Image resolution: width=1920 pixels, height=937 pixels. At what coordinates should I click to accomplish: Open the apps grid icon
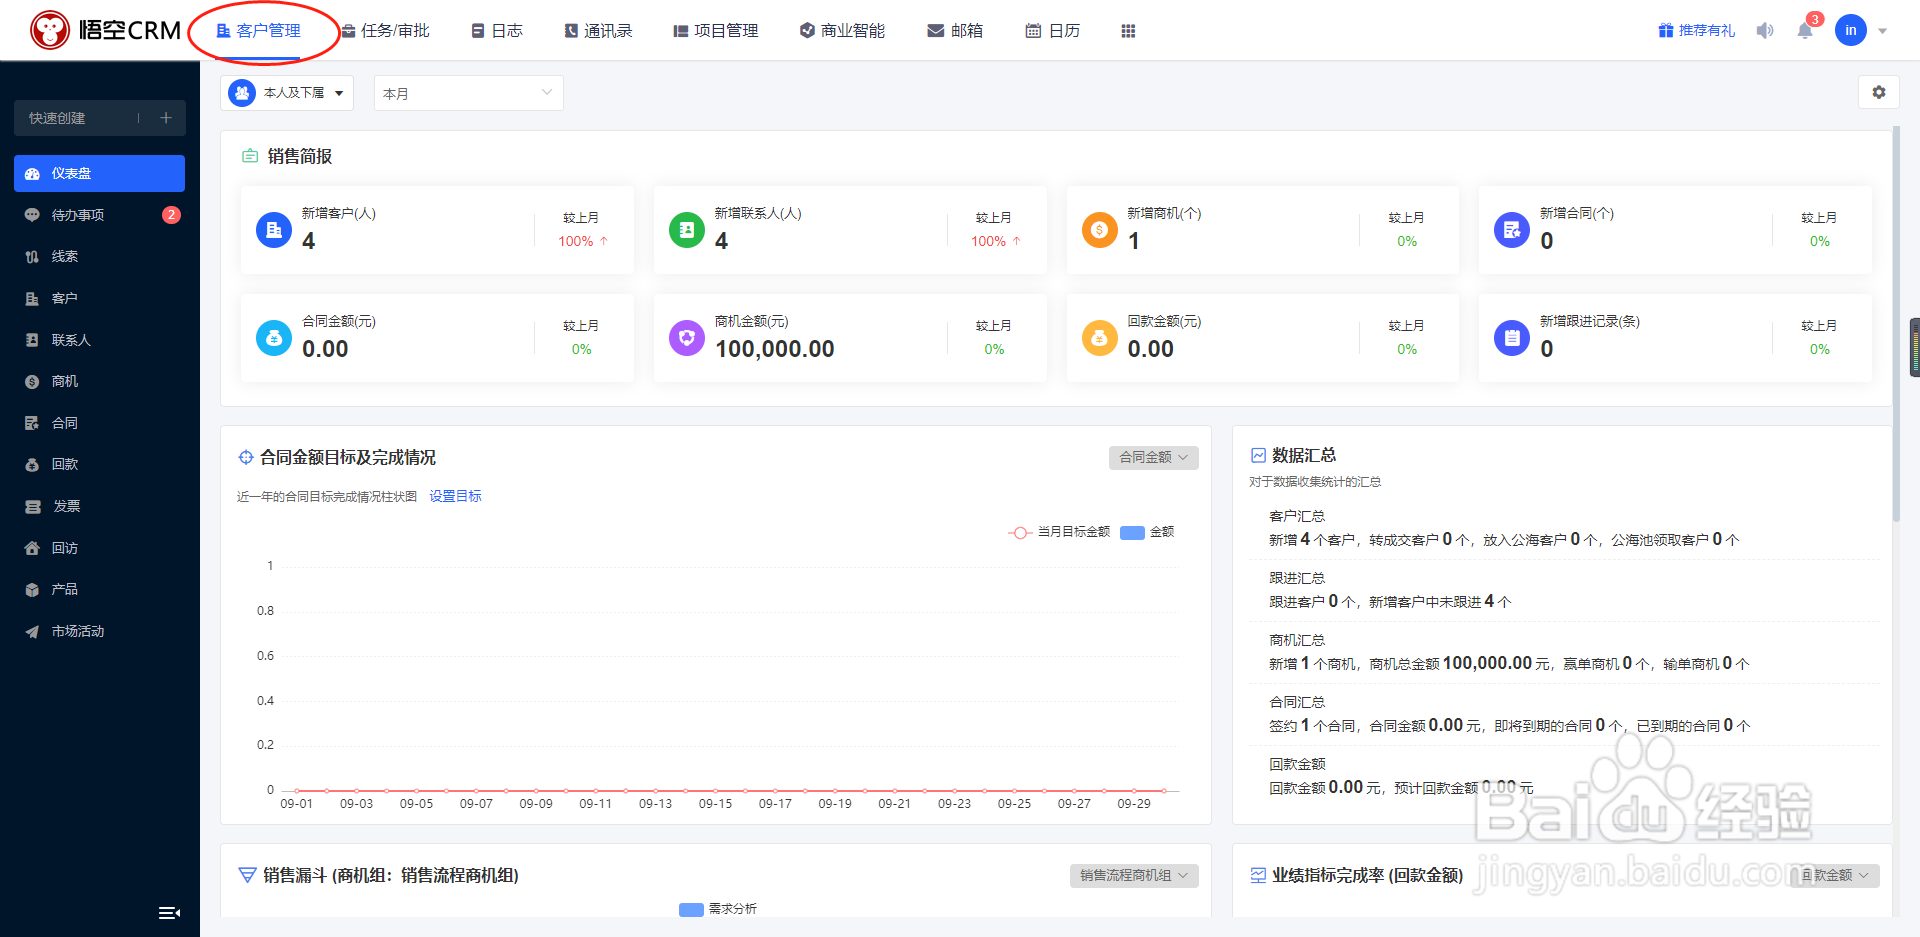click(x=1128, y=31)
